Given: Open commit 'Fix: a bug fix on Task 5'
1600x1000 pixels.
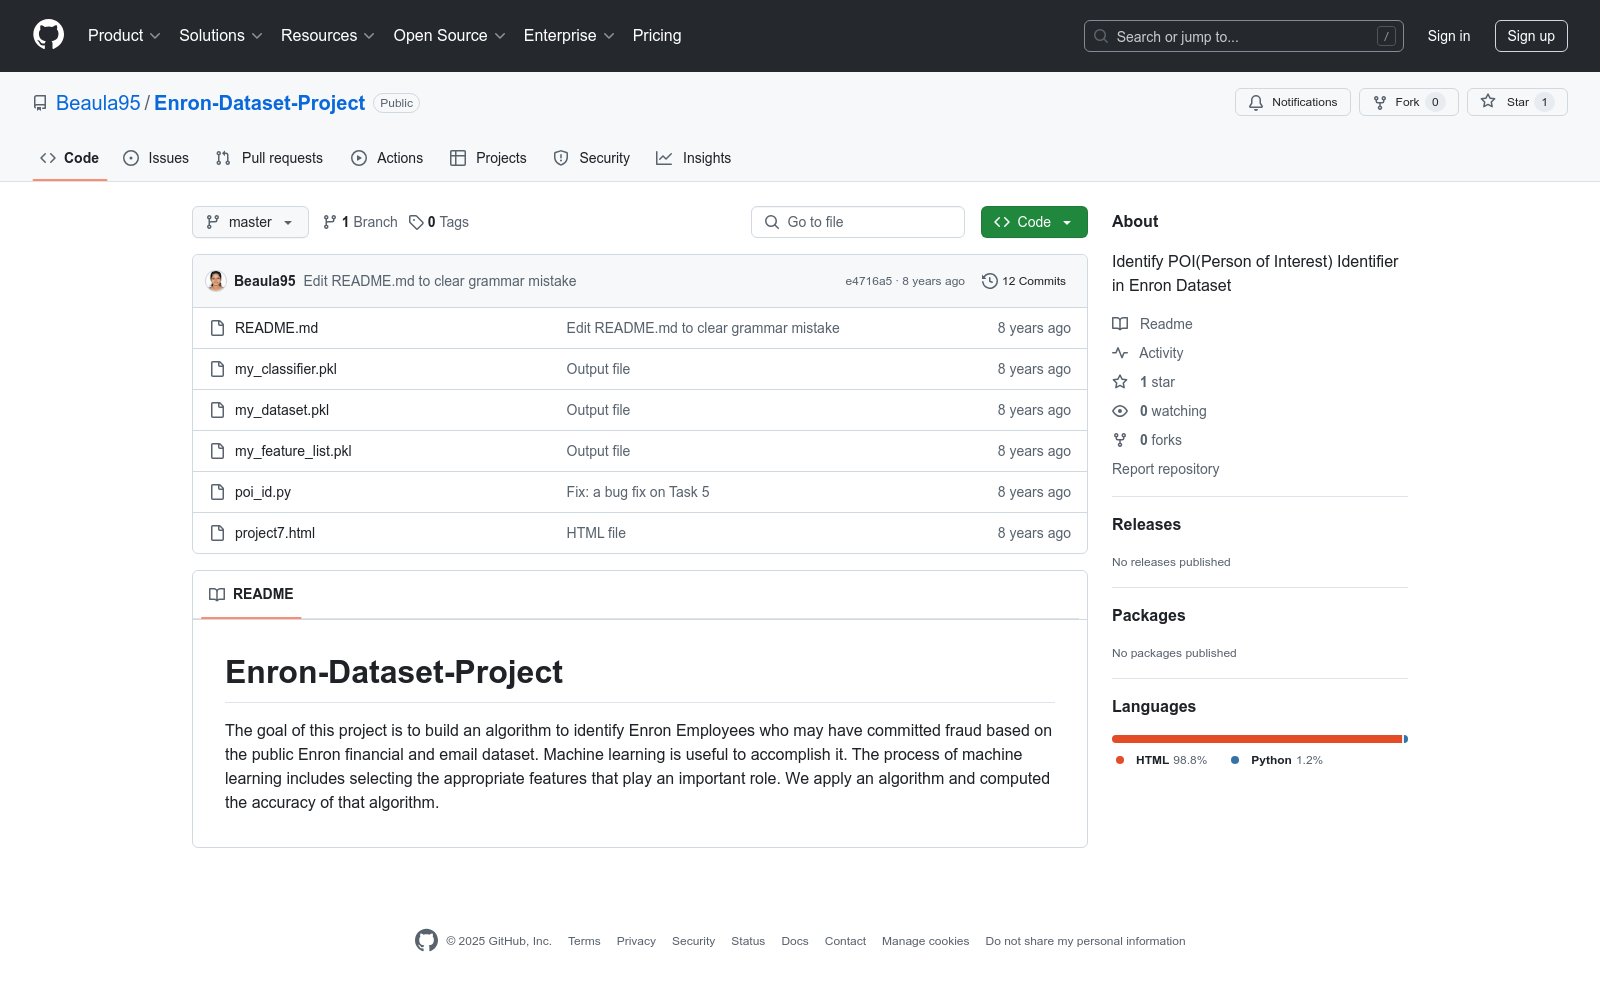Looking at the screenshot, I should [638, 492].
